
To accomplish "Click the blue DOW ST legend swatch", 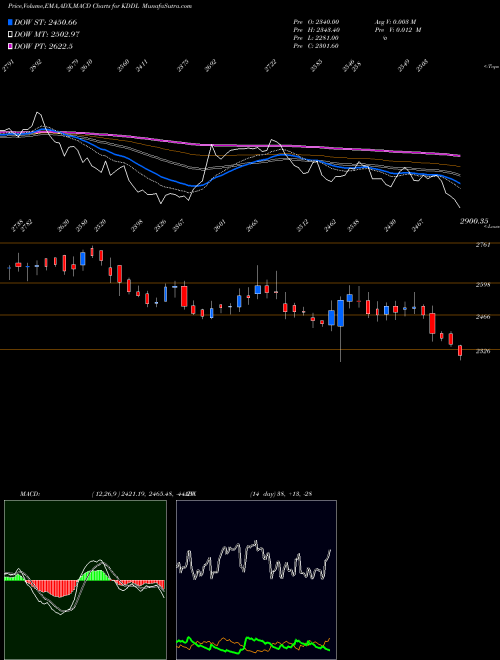I will click(x=10, y=22).
